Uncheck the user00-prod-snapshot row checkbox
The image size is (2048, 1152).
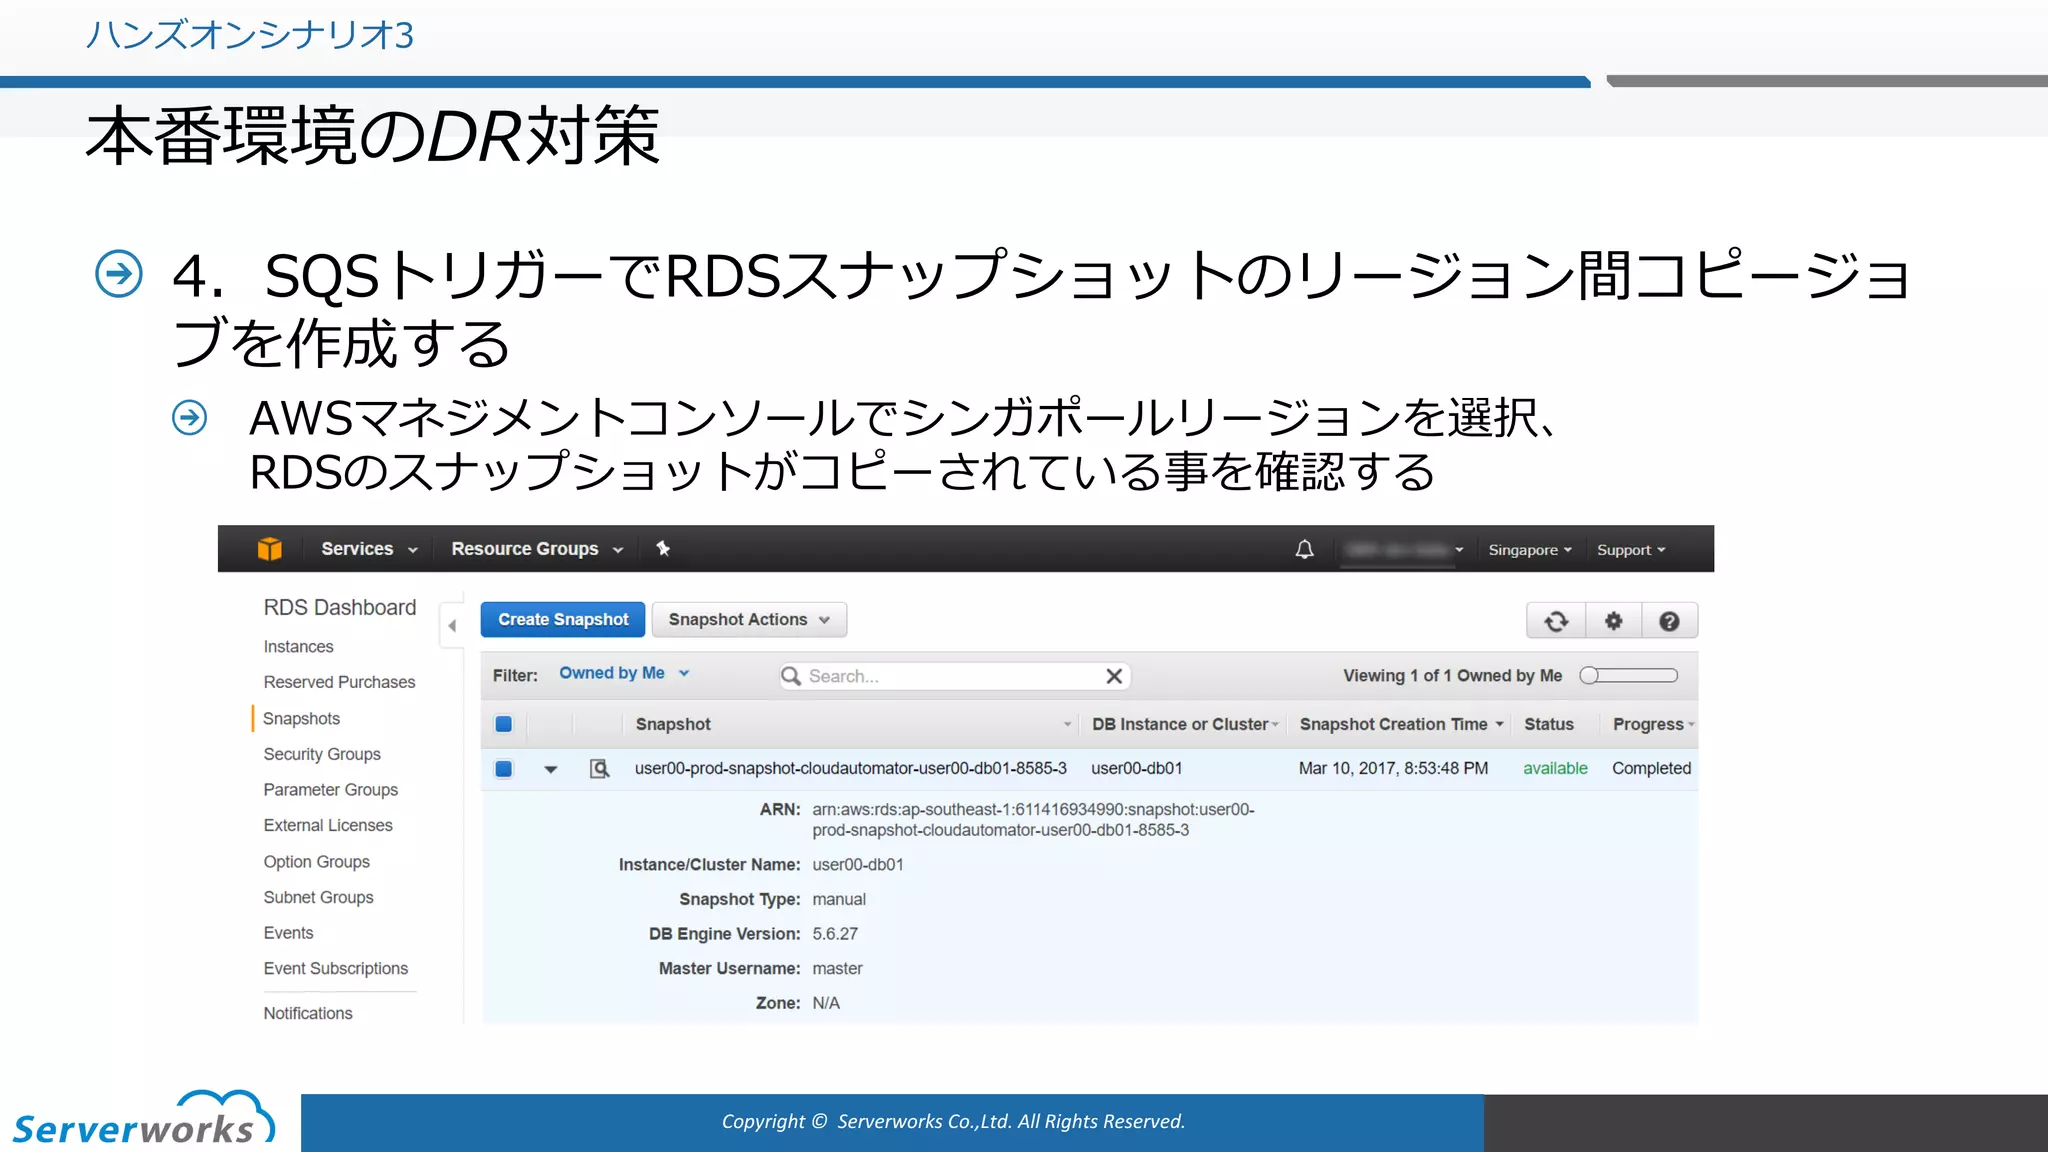[504, 768]
